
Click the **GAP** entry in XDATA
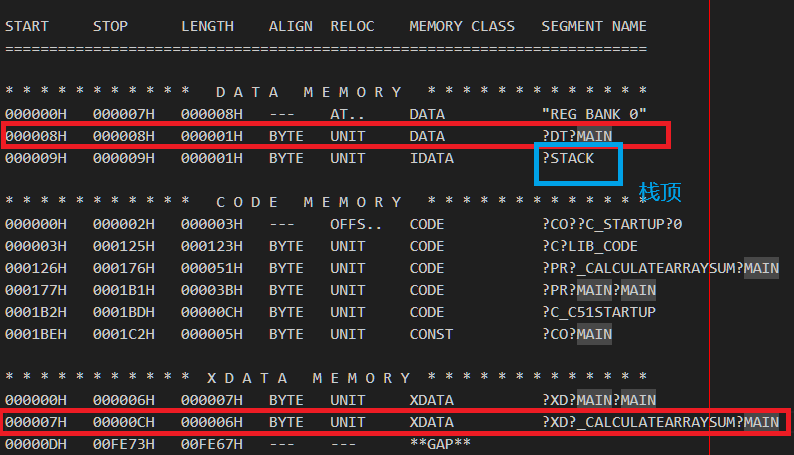[x=440, y=444]
